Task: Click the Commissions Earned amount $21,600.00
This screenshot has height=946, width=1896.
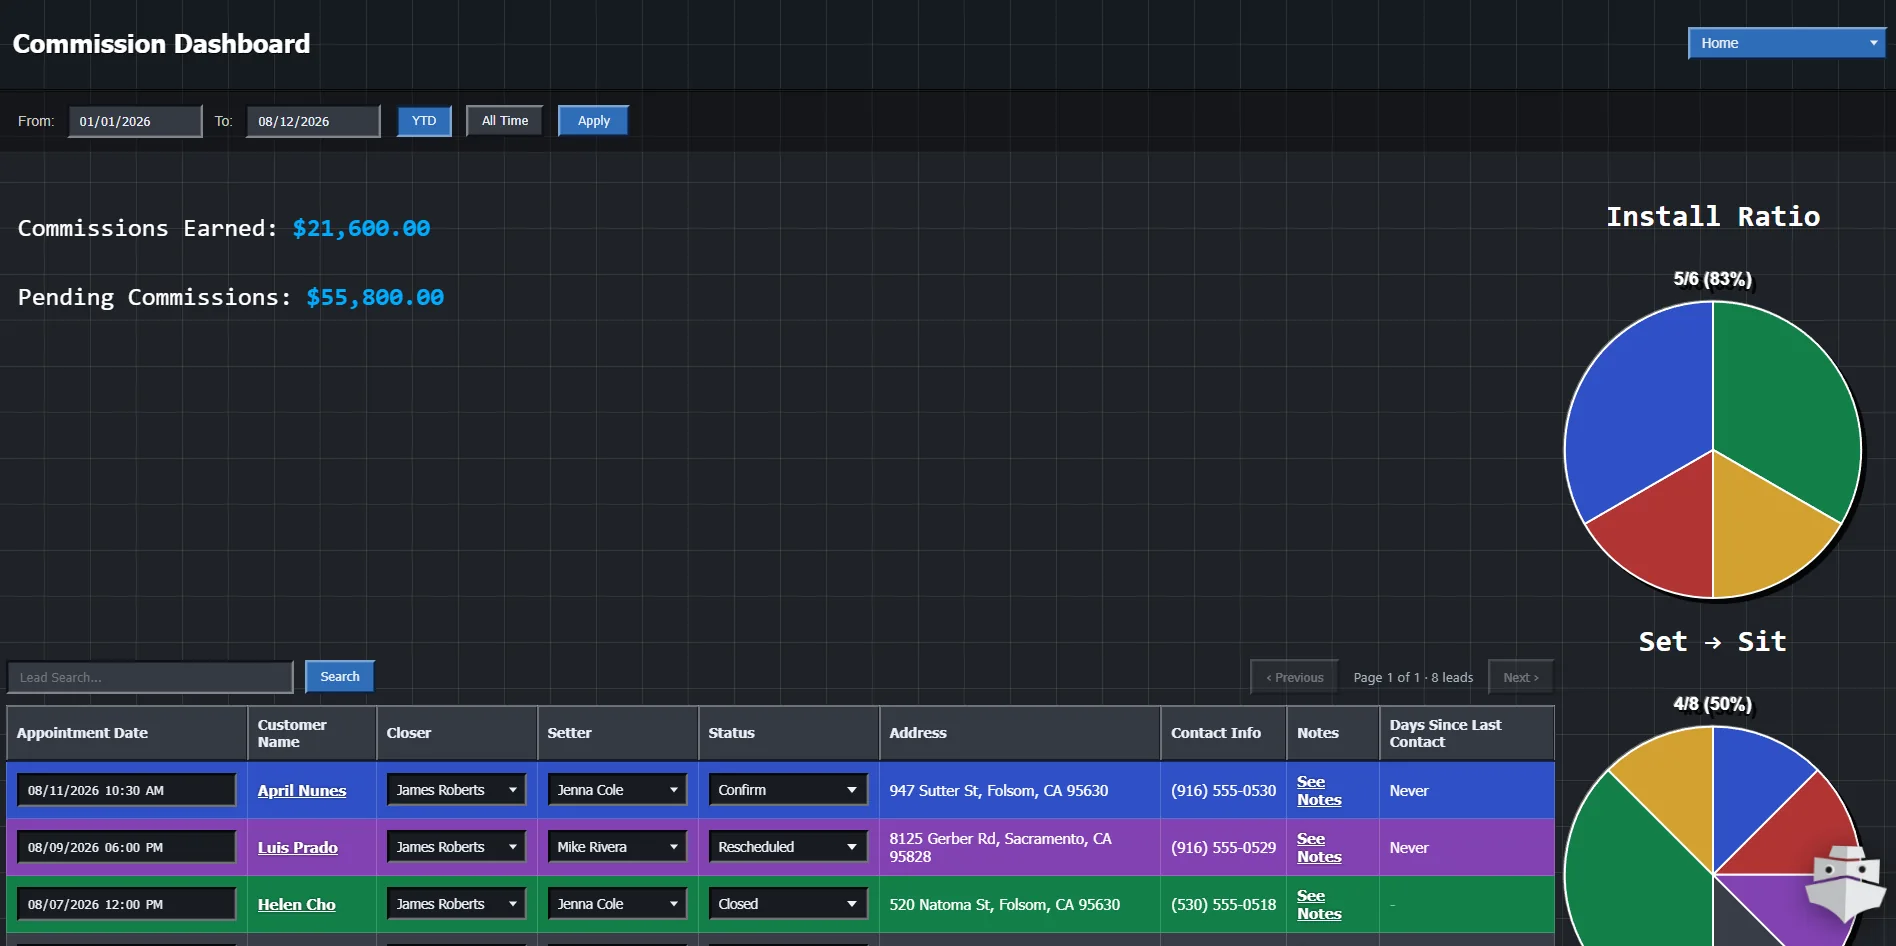Action: coord(361,229)
